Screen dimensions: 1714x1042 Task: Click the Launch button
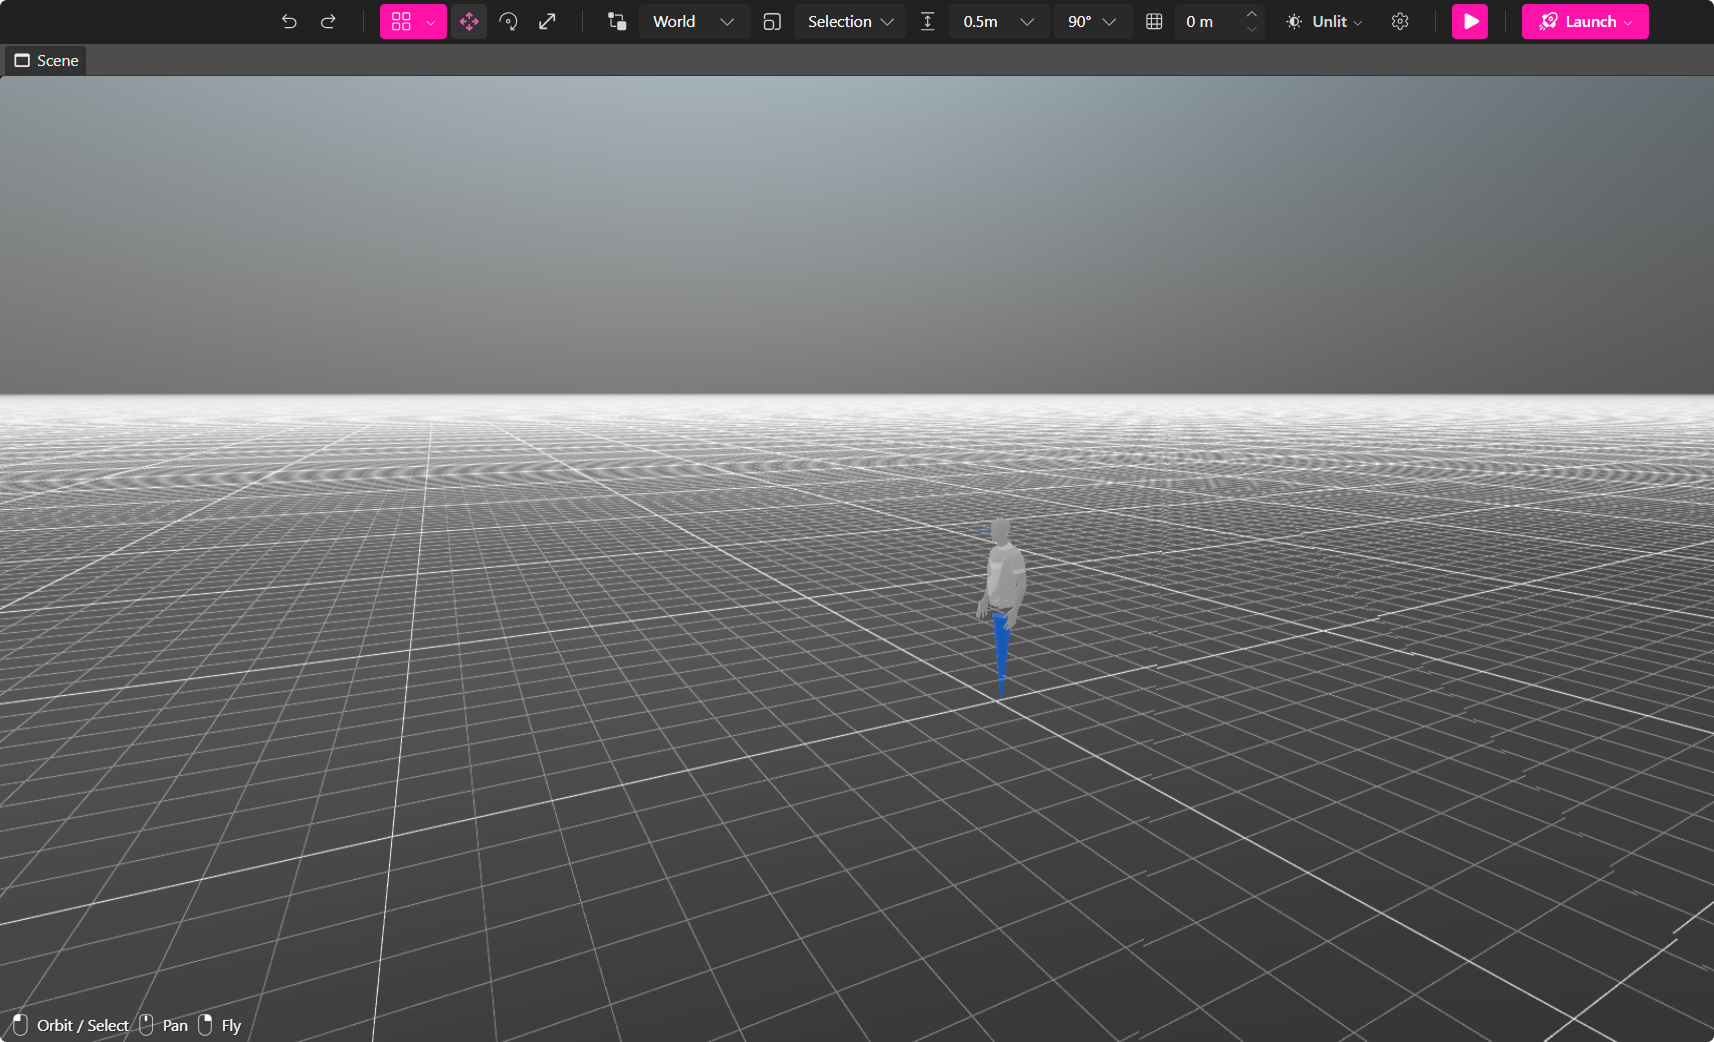coord(1584,21)
